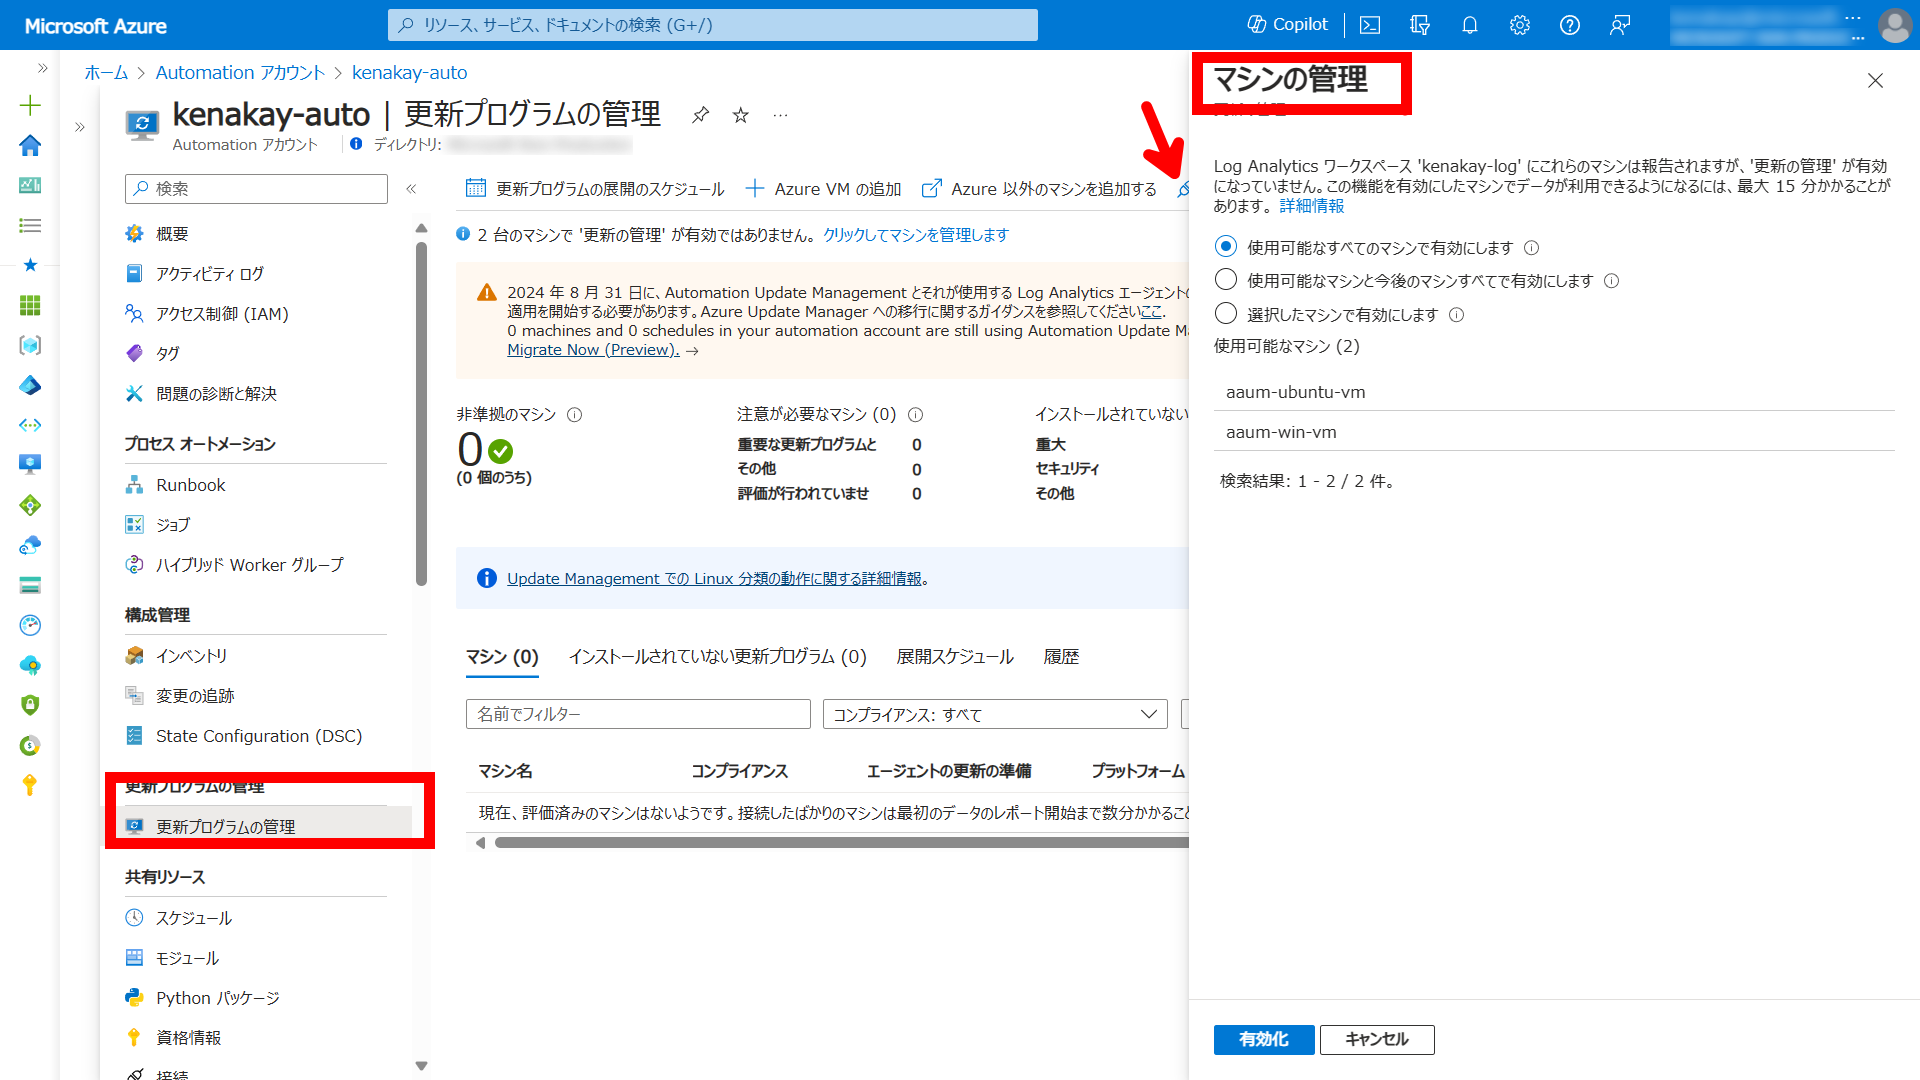1920x1080 pixels.
Task: Select 使用可能なマシンと今後のマシンすべてで有効にします radio
Action: pyautogui.click(x=1226, y=280)
